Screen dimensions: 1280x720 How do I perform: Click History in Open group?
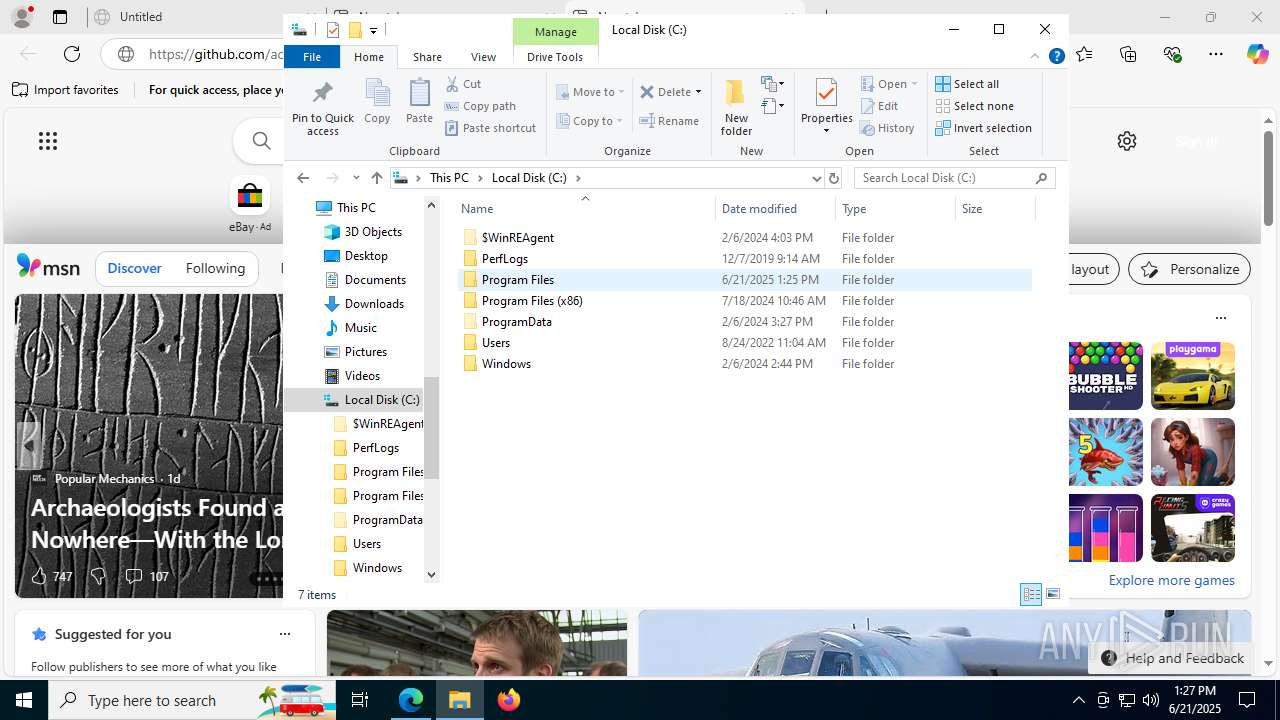886,128
